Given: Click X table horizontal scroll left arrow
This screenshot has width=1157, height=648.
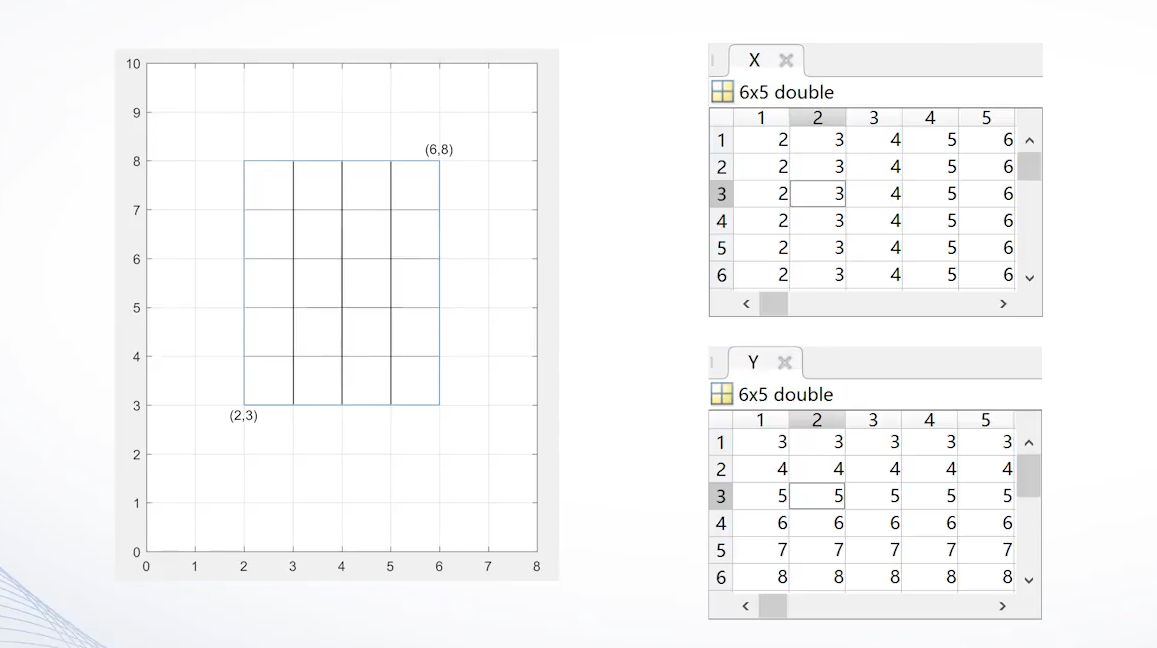Looking at the screenshot, I should pyautogui.click(x=746, y=304).
